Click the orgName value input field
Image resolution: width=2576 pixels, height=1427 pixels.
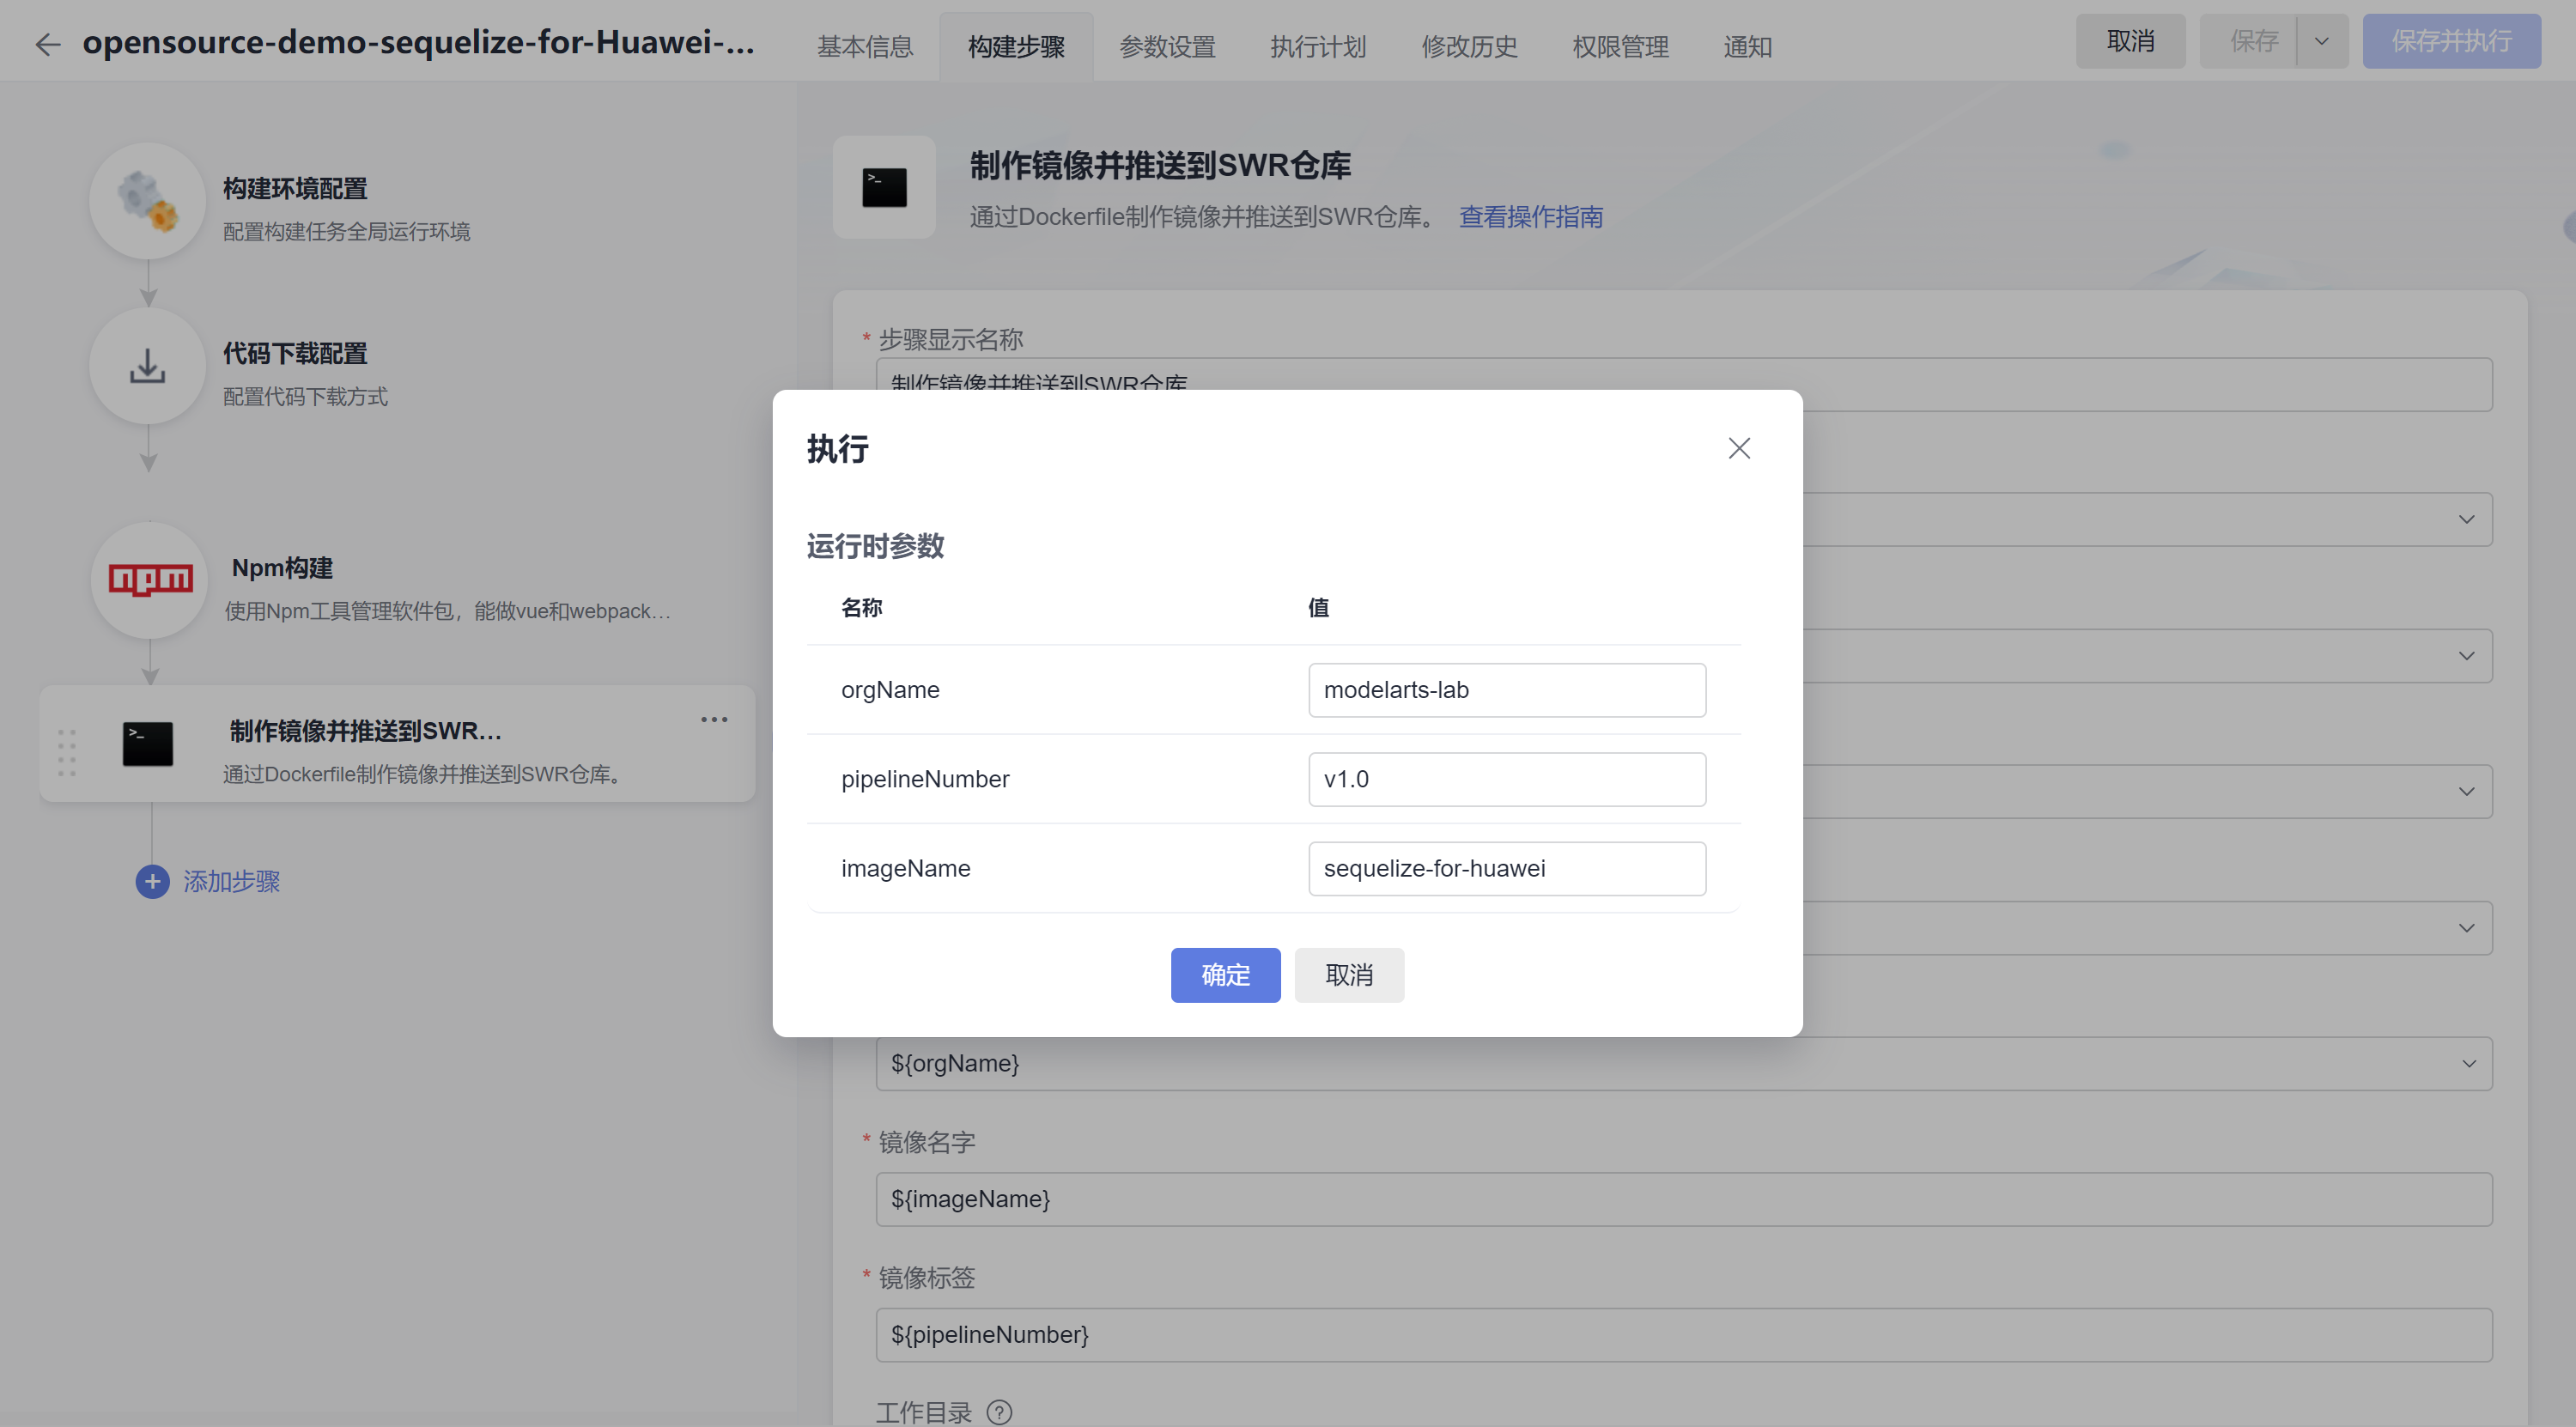pyautogui.click(x=1506, y=690)
